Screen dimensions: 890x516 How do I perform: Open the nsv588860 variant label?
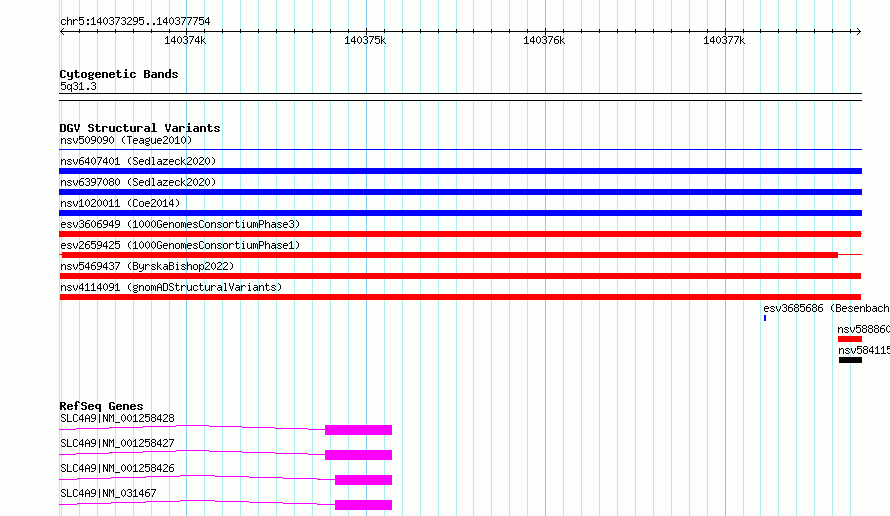pyautogui.click(x=863, y=329)
